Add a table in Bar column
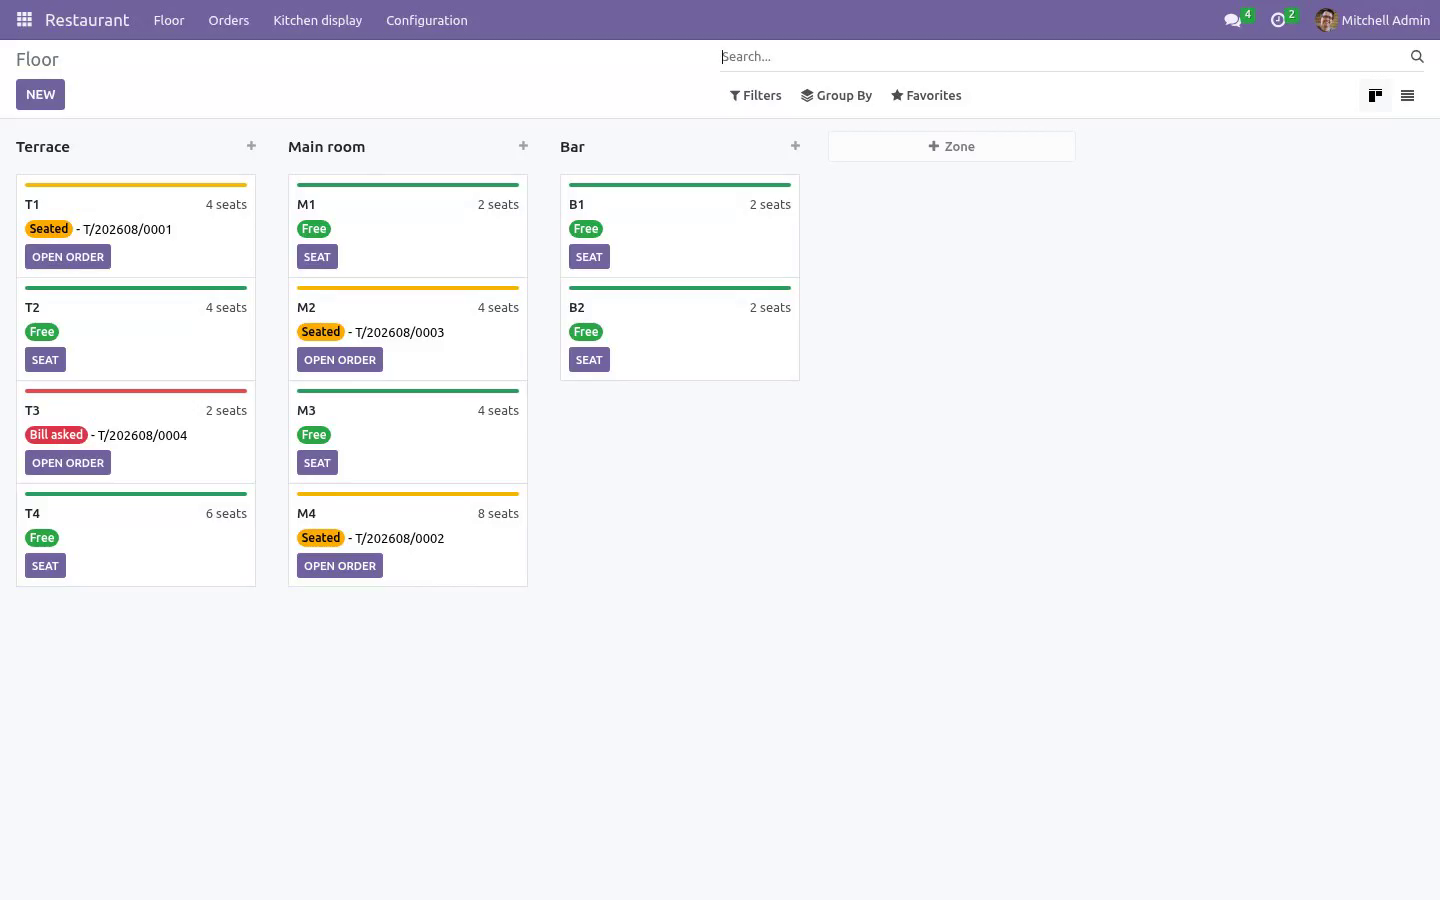1440x900 pixels. click(x=795, y=146)
